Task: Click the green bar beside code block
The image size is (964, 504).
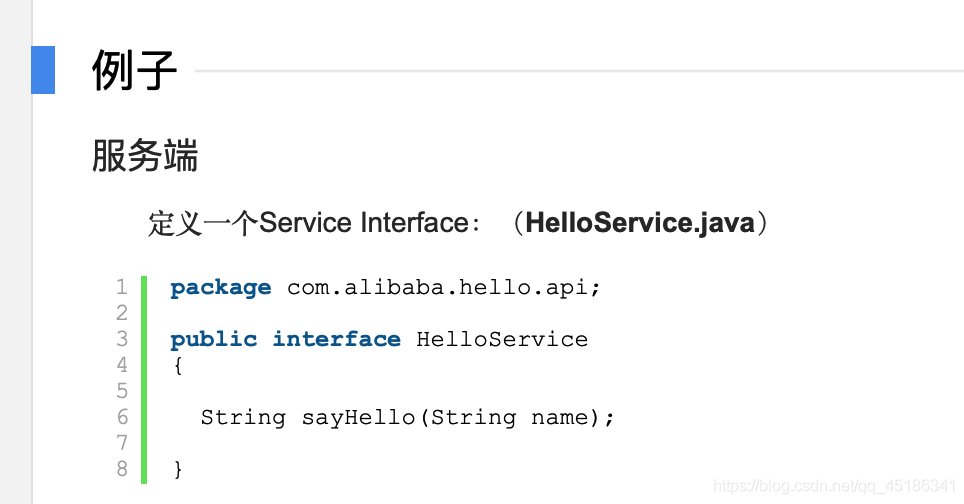Action: (144, 379)
